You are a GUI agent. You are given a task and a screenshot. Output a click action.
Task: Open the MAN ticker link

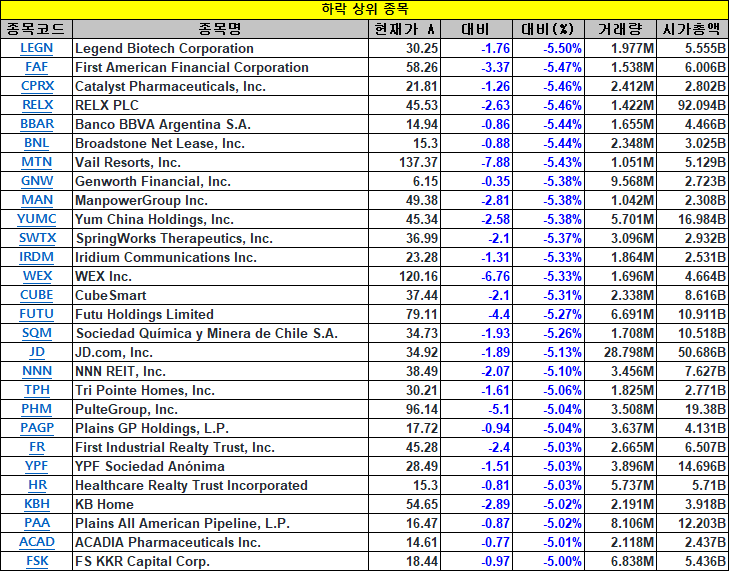[x=37, y=200]
